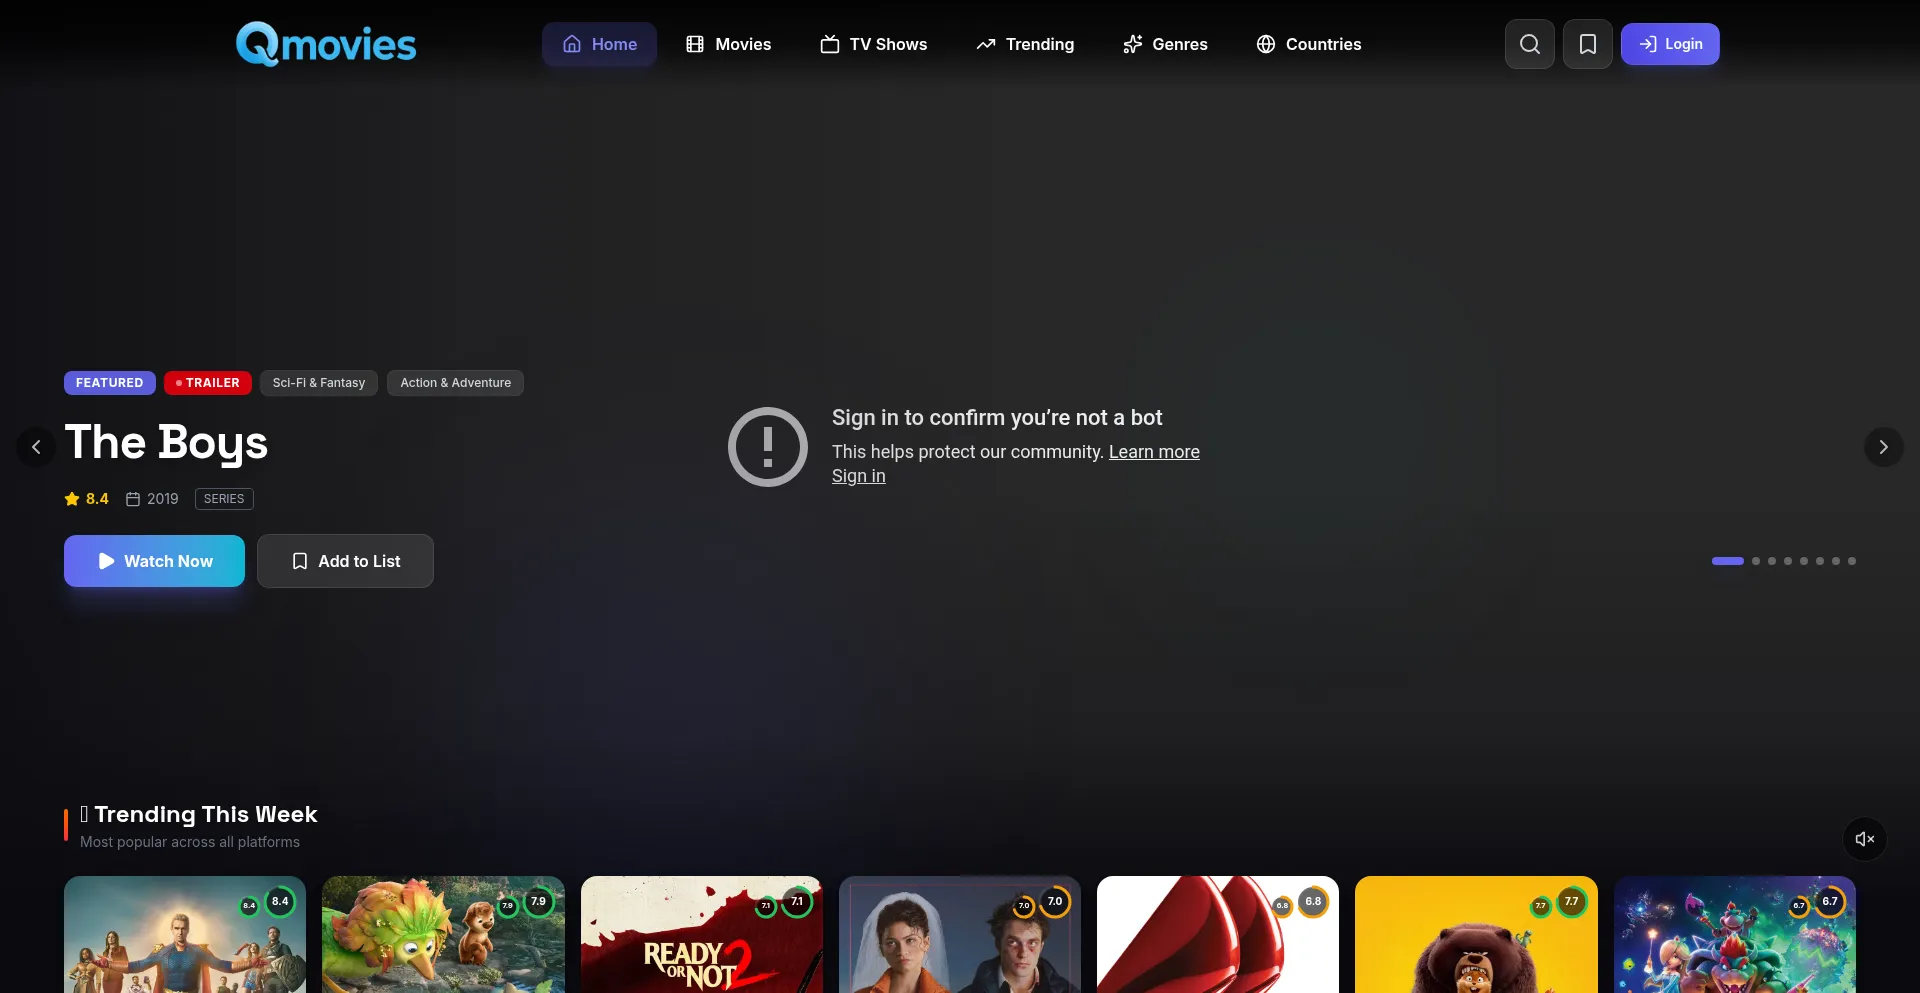Click the TRAILER badge
The height and width of the screenshot is (993, 1920).
coord(208,383)
